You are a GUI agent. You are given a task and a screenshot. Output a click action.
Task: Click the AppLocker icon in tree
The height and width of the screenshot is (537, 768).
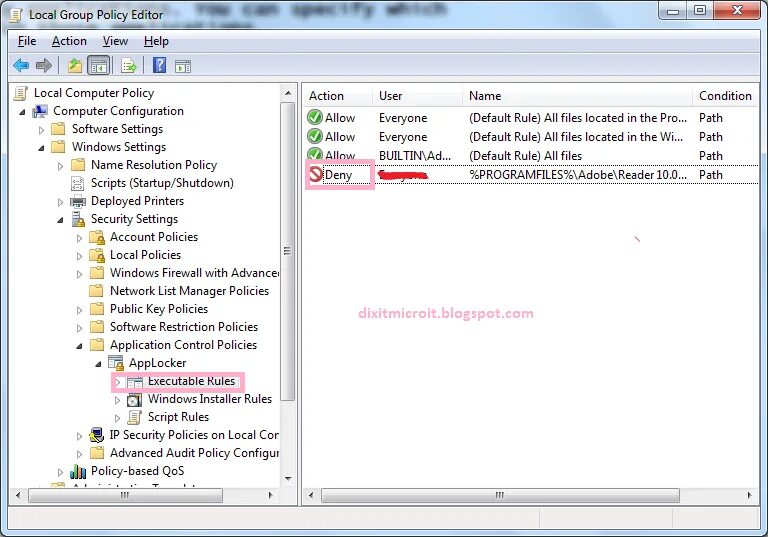tap(116, 363)
